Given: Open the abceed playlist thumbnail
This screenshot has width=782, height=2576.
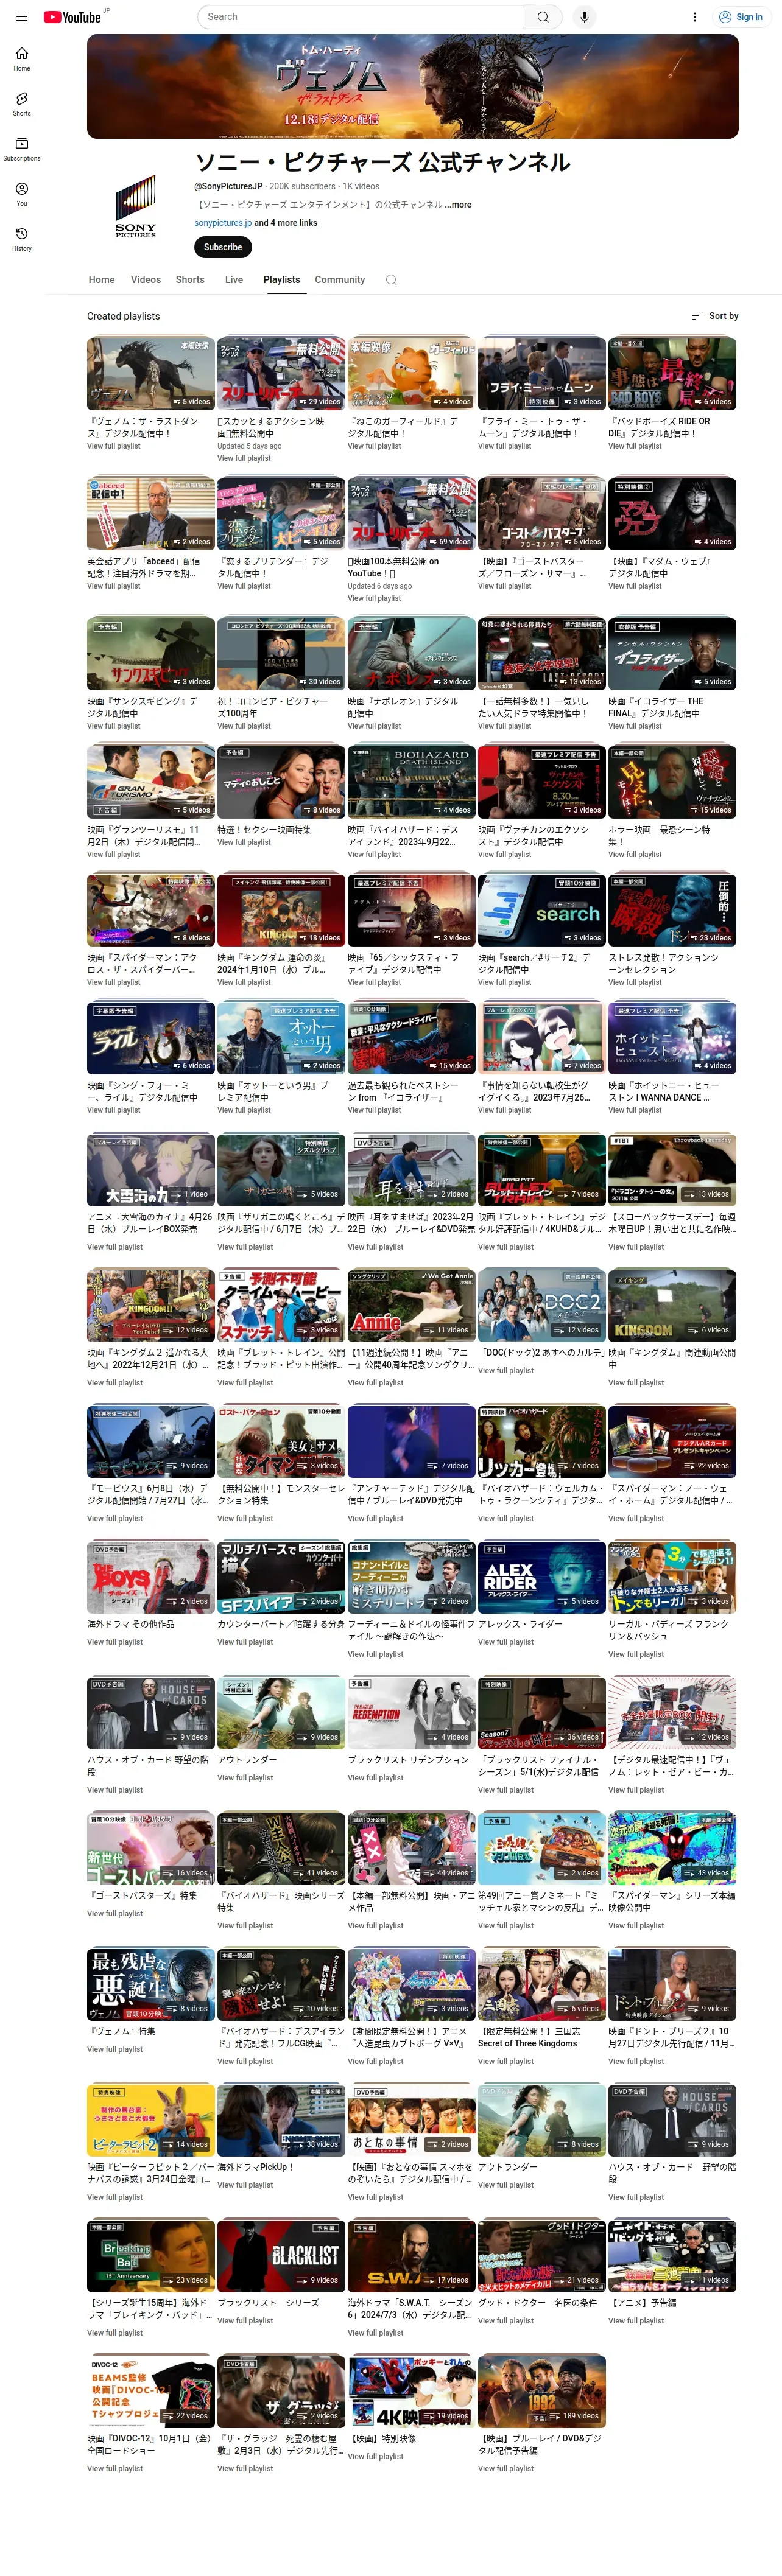Looking at the screenshot, I should coord(151,514).
